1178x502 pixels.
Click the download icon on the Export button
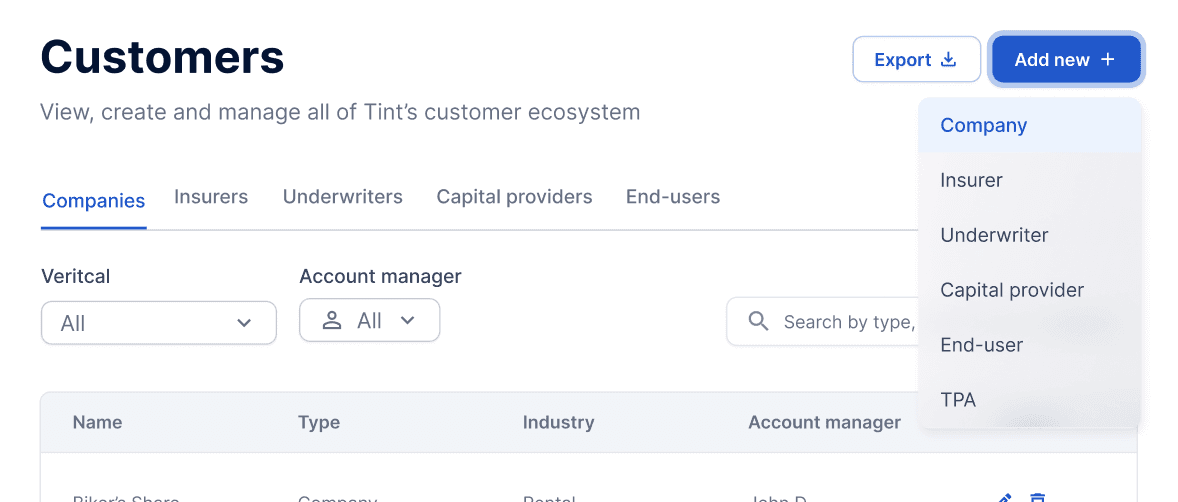click(949, 59)
